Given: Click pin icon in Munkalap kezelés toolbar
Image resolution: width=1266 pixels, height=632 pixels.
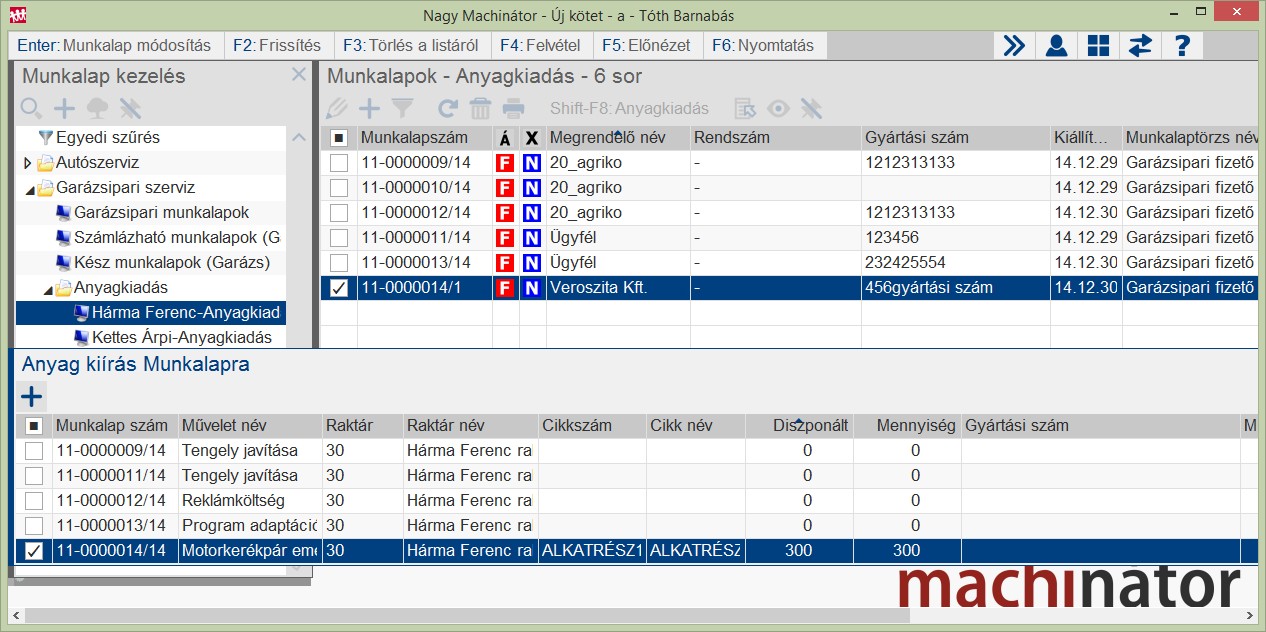Looking at the screenshot, I should click(x=130, y=108).
